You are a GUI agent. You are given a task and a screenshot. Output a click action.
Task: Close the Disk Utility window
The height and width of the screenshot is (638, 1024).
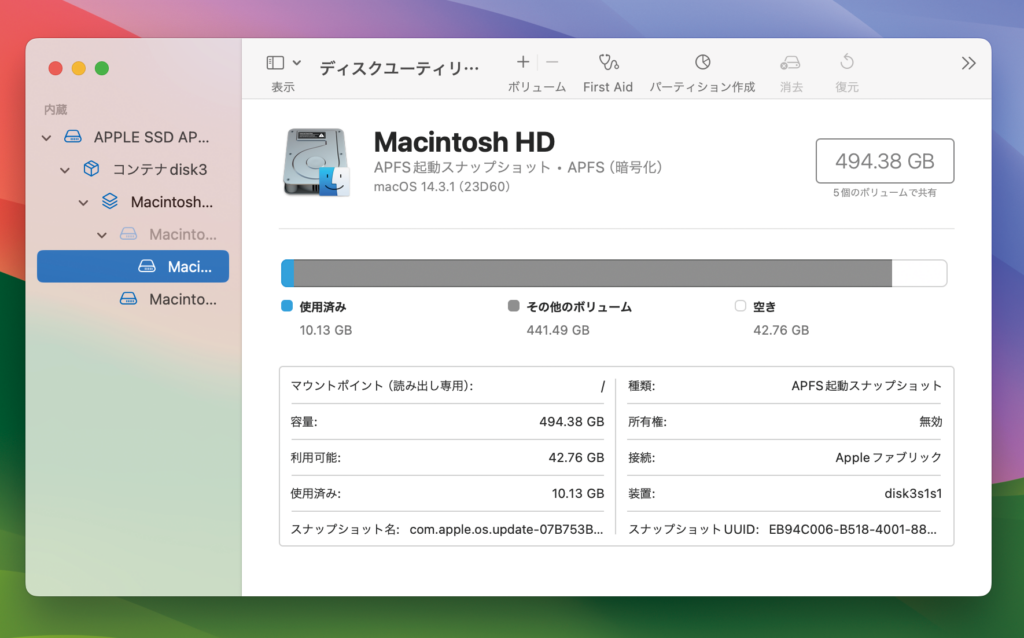[x=56, y=69]
